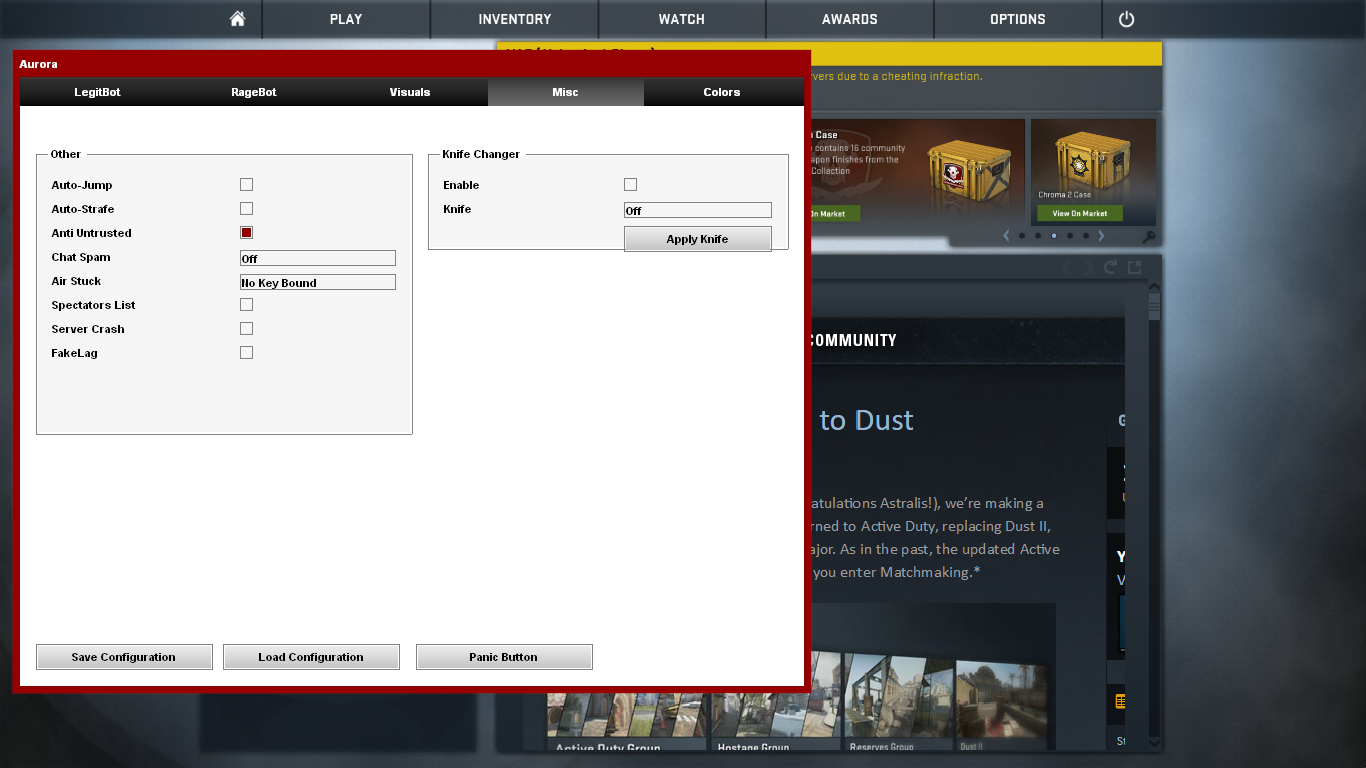Click Save Configuration button

tap(124, 657)
